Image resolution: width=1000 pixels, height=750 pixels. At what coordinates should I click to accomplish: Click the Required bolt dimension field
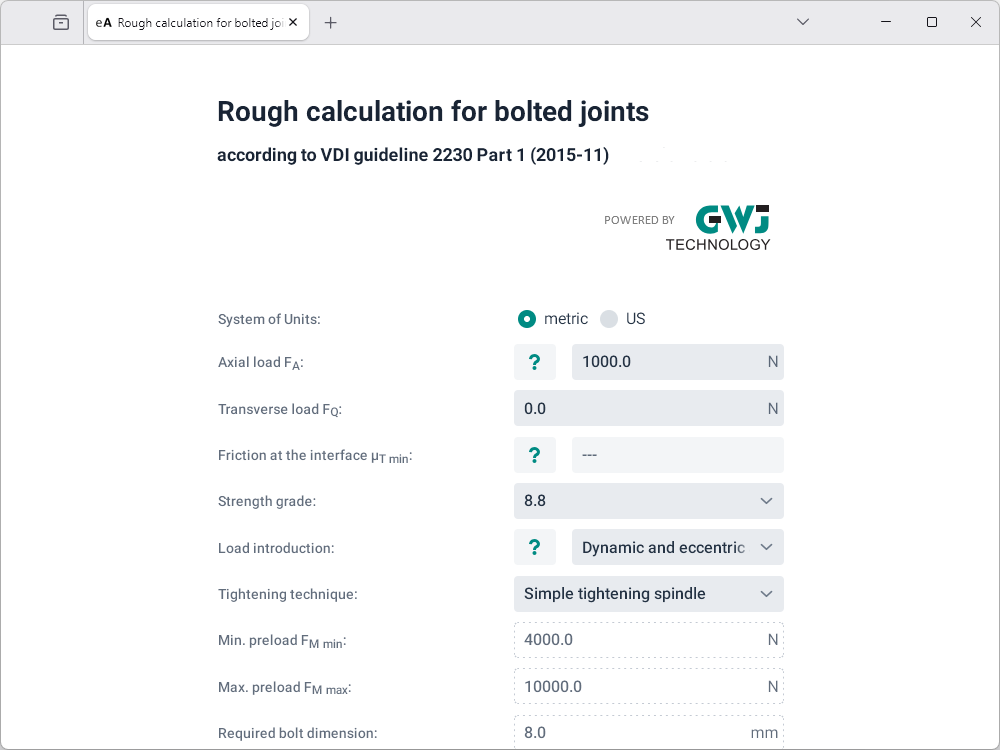point(635,732)
